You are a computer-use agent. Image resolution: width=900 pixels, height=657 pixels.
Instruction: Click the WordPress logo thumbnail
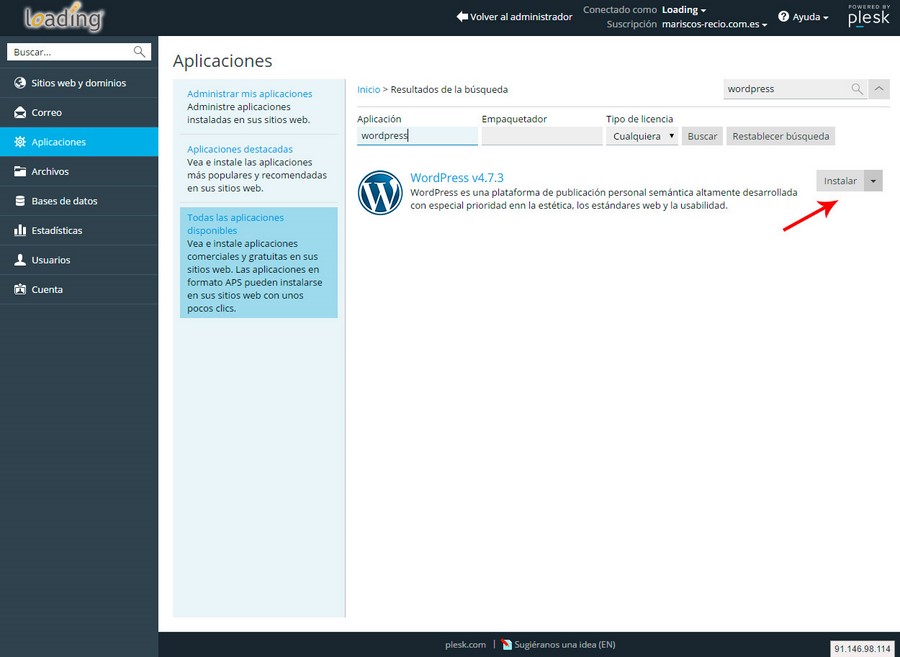click(x=380, y=193)
